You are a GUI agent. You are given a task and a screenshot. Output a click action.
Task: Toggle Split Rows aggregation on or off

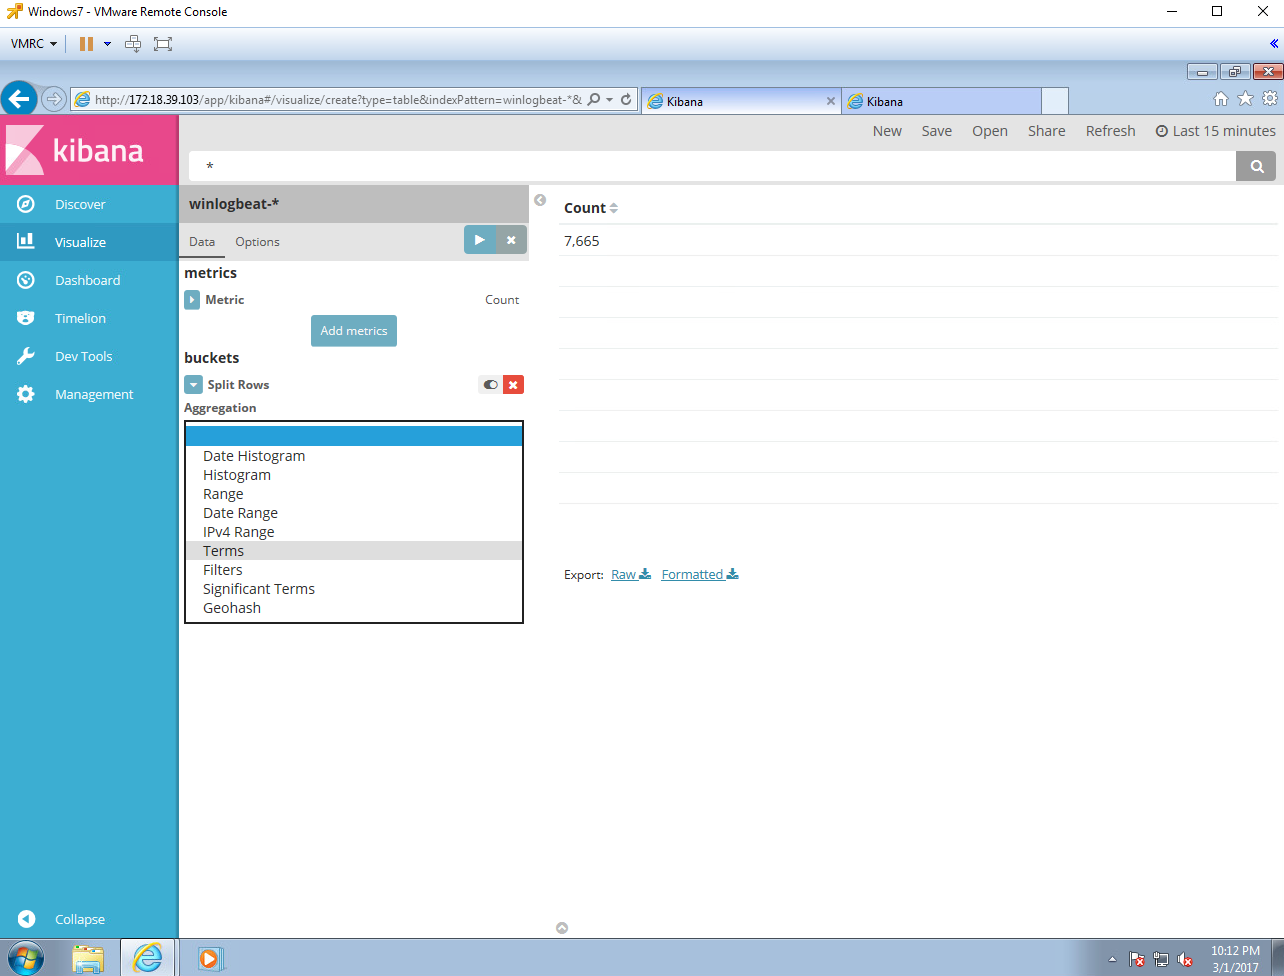[x=490, y=385]
